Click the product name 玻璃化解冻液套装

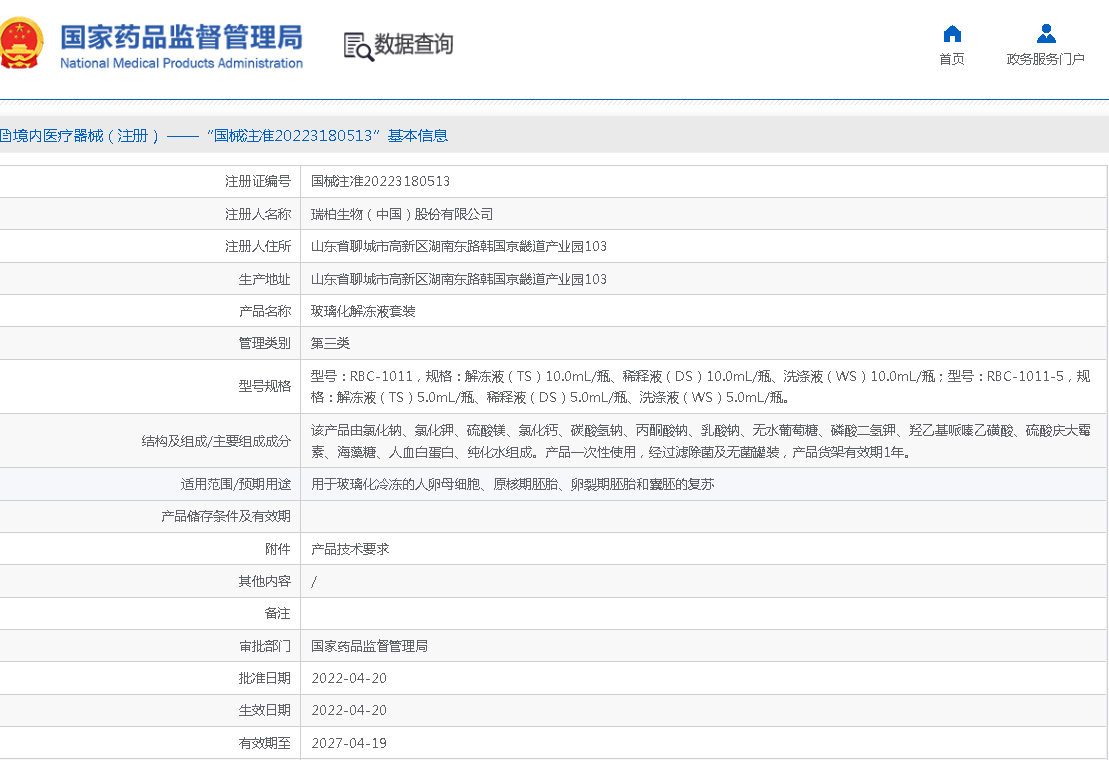[363, 311]
